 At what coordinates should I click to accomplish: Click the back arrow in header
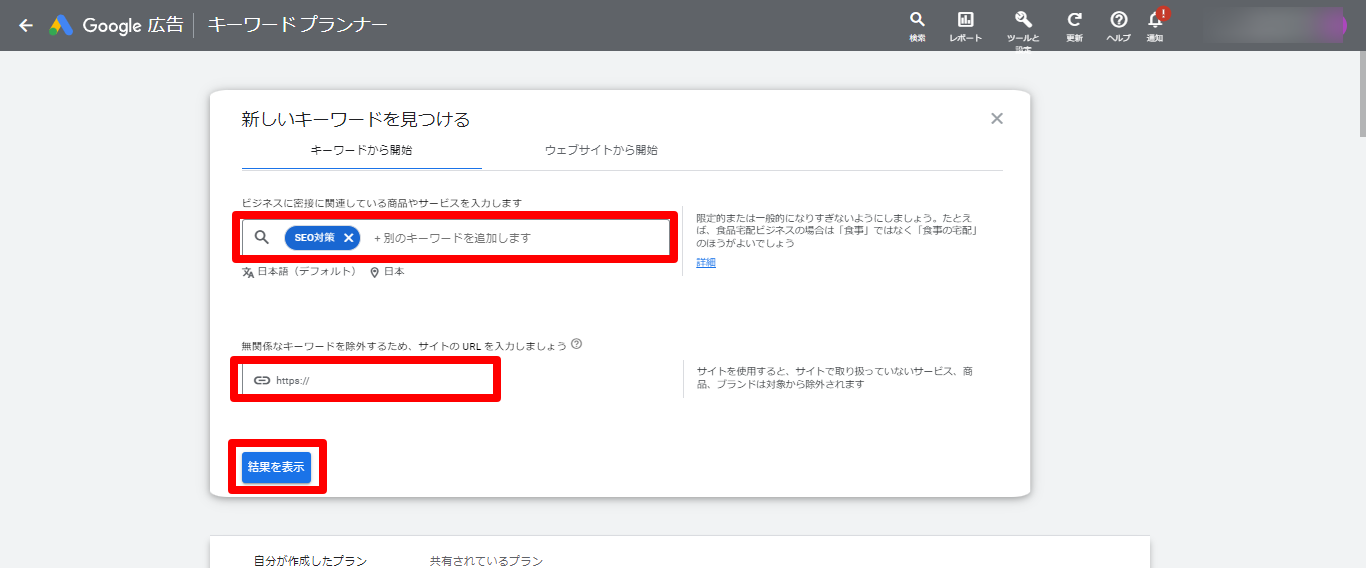click(26, 25)
